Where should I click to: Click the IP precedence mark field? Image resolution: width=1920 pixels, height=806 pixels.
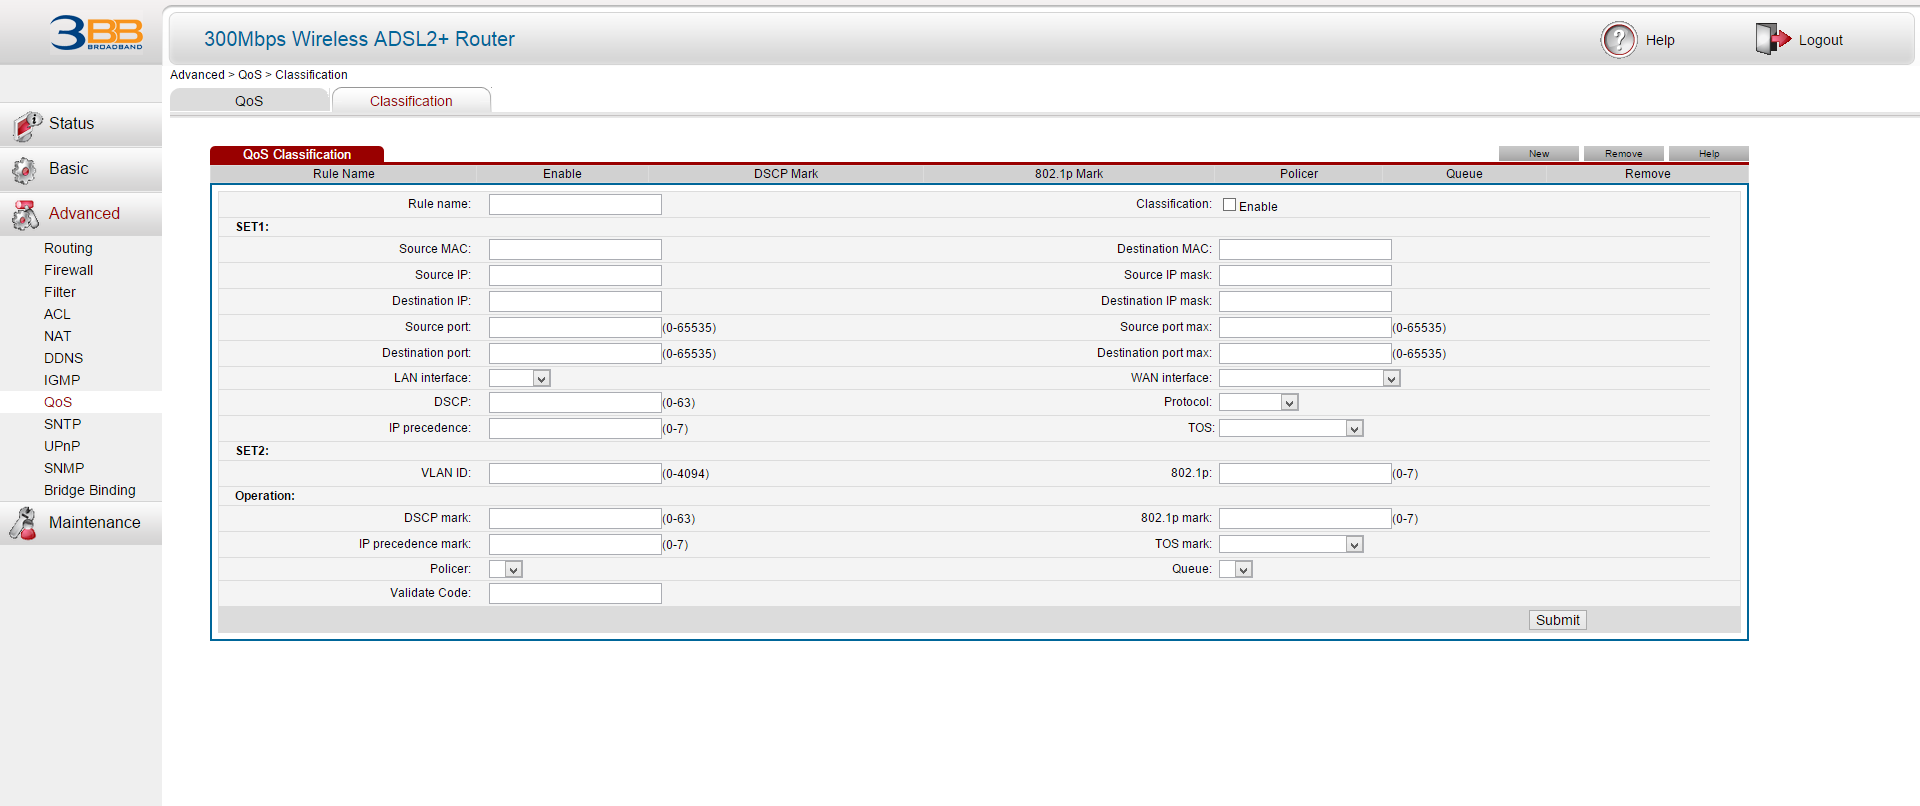click(x=575, y=544)
